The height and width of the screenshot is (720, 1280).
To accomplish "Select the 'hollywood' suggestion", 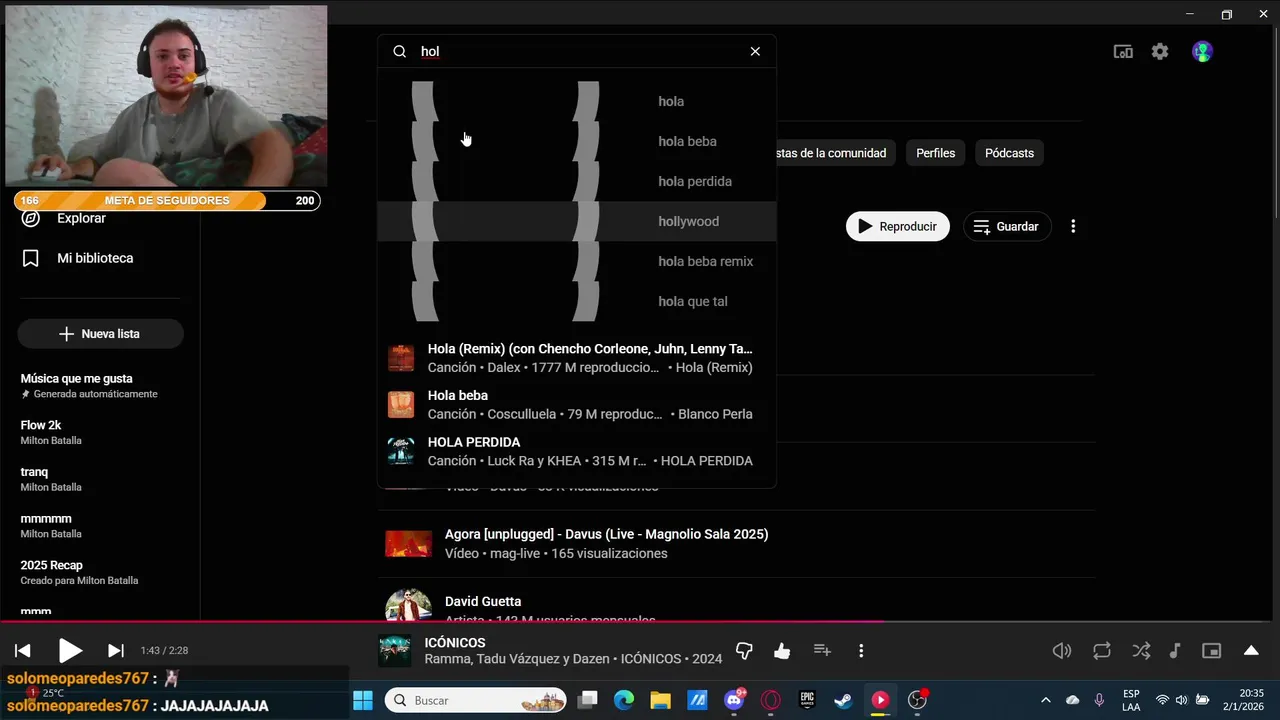I will click(577, 221).
